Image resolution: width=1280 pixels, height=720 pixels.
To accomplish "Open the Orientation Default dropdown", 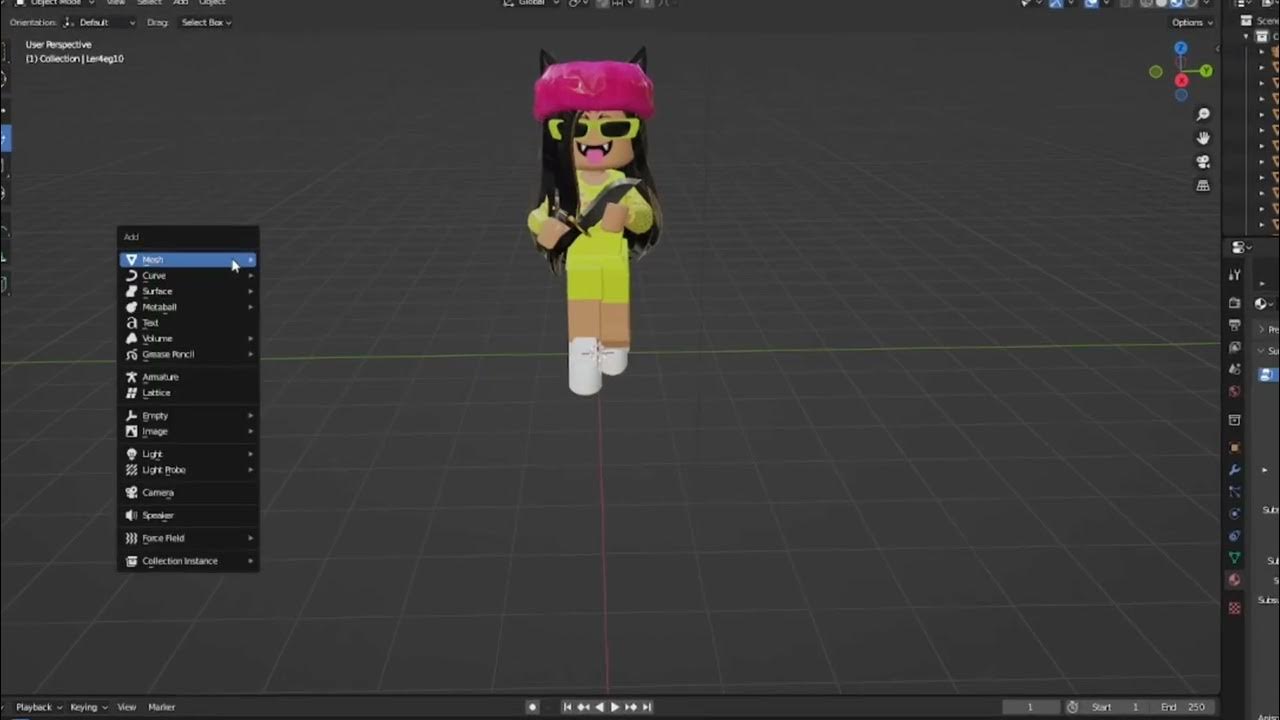I will (98, 22).
